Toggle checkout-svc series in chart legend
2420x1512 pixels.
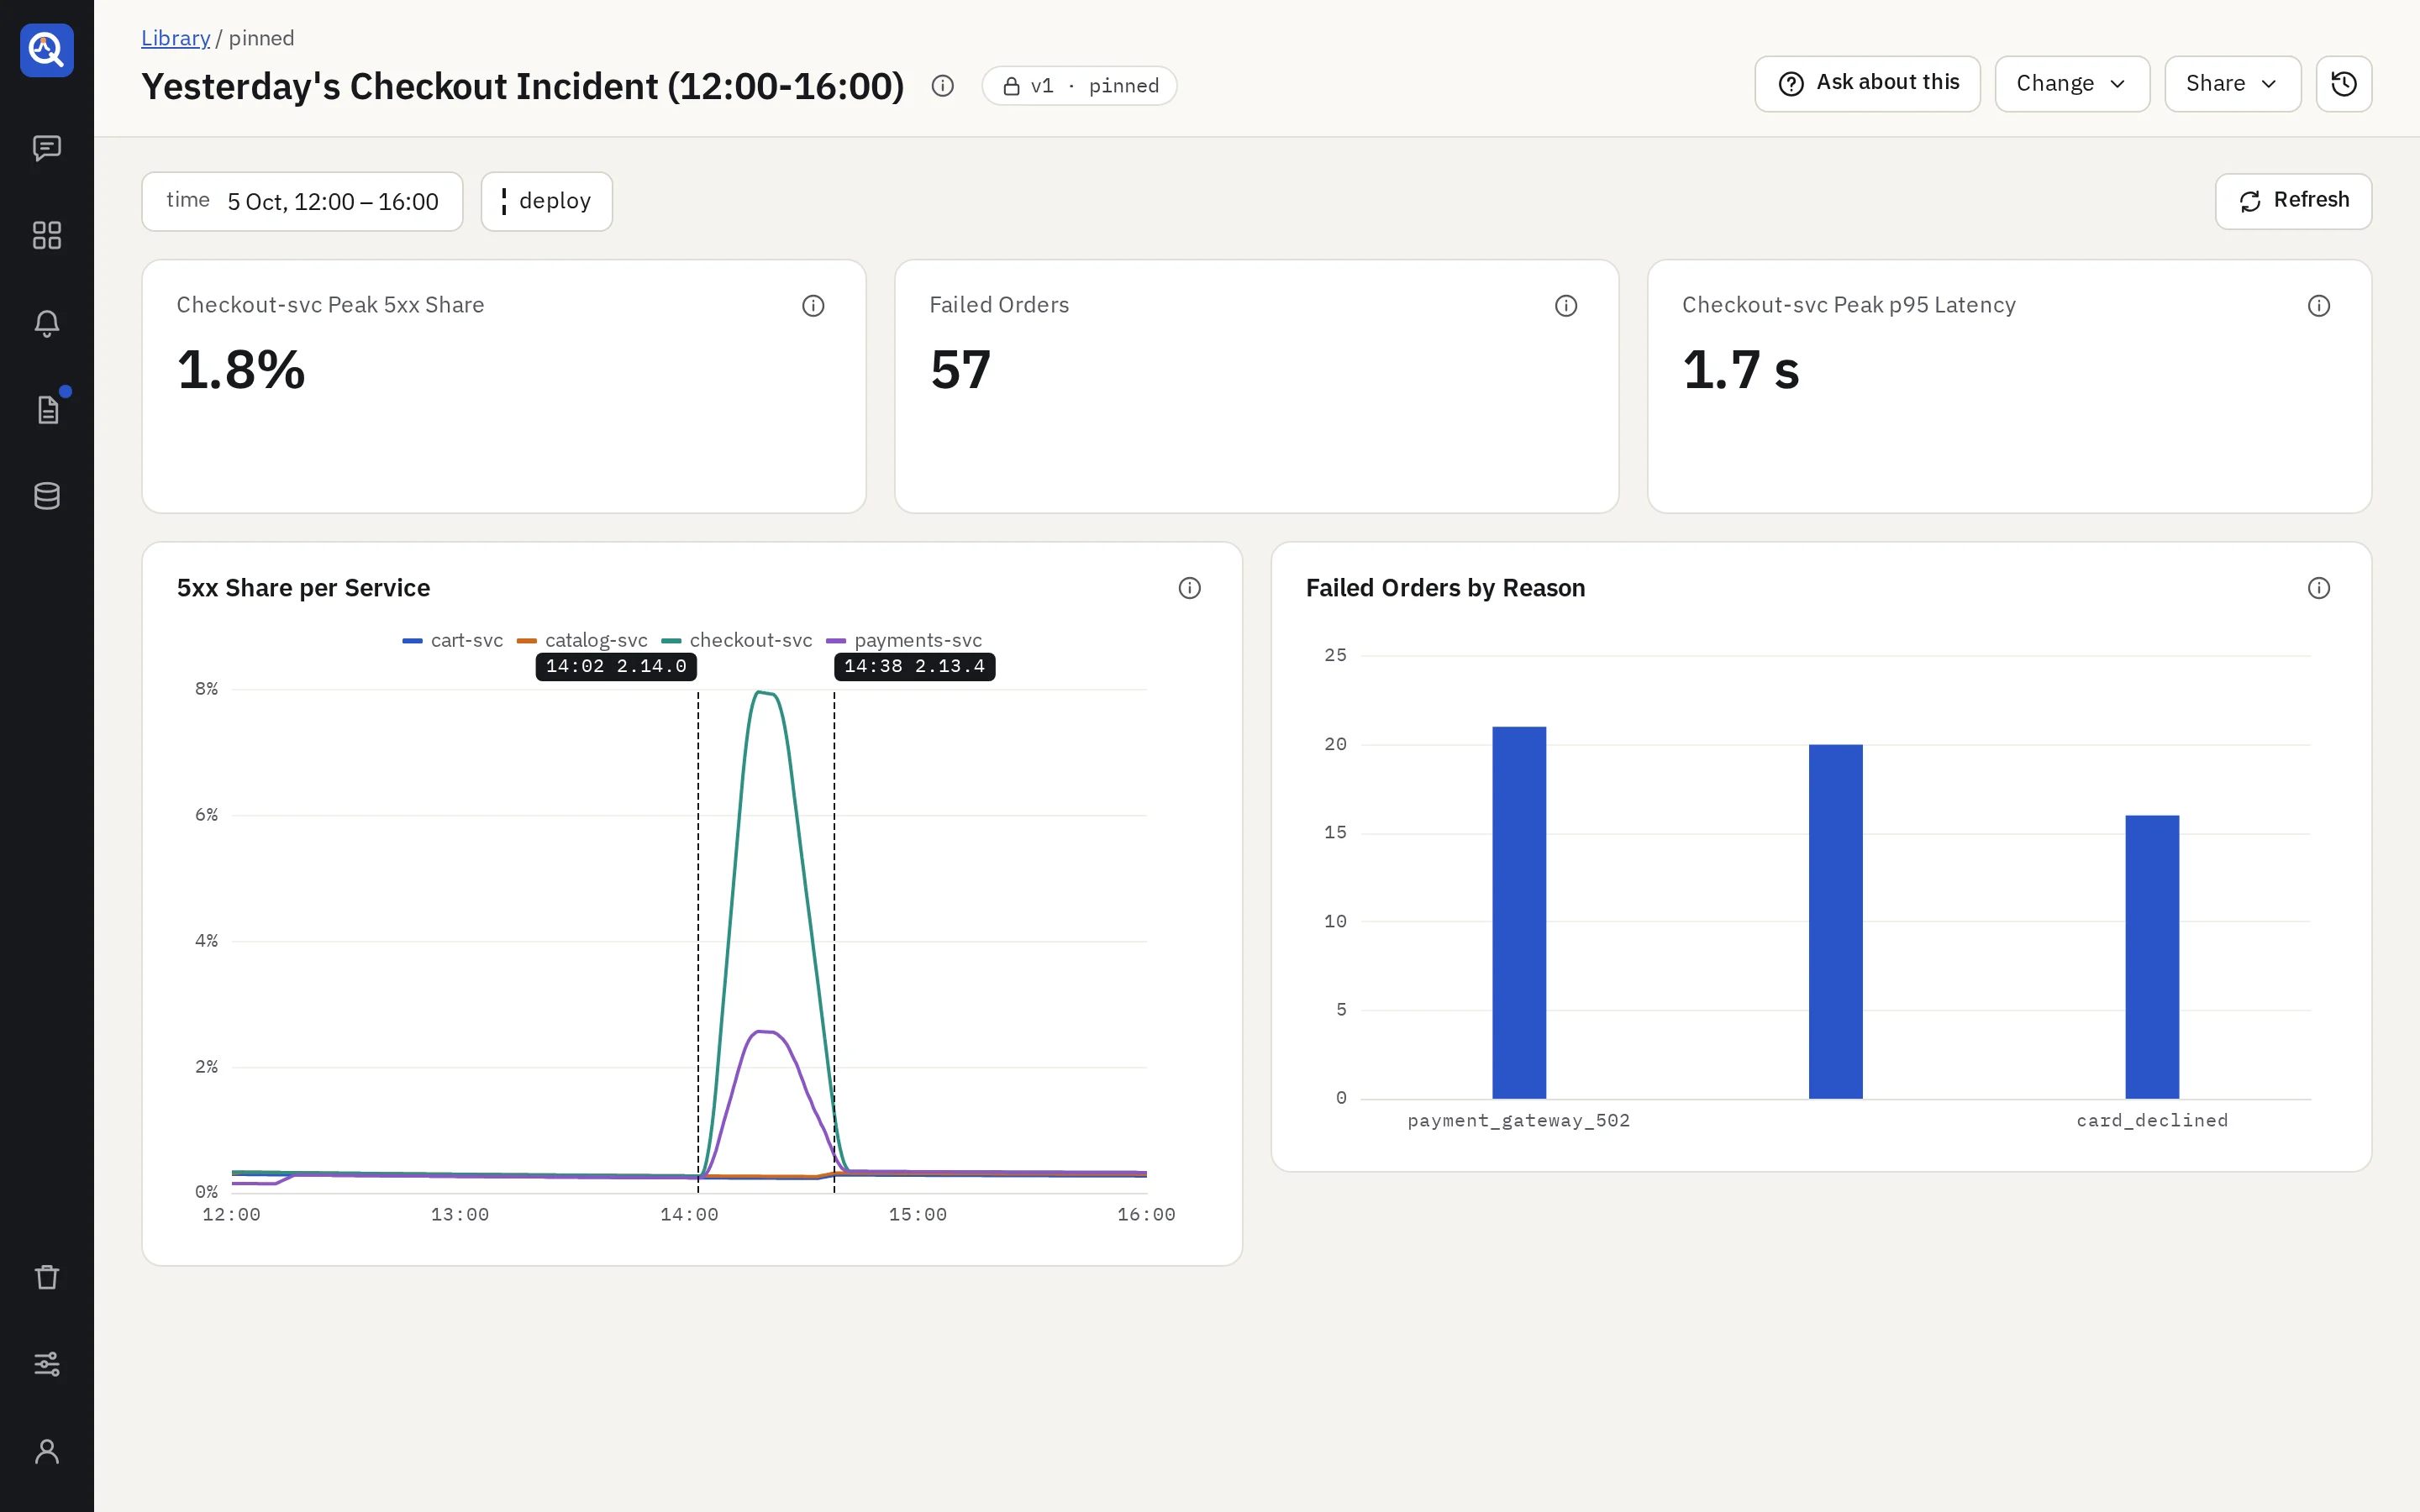pos(737,640)
